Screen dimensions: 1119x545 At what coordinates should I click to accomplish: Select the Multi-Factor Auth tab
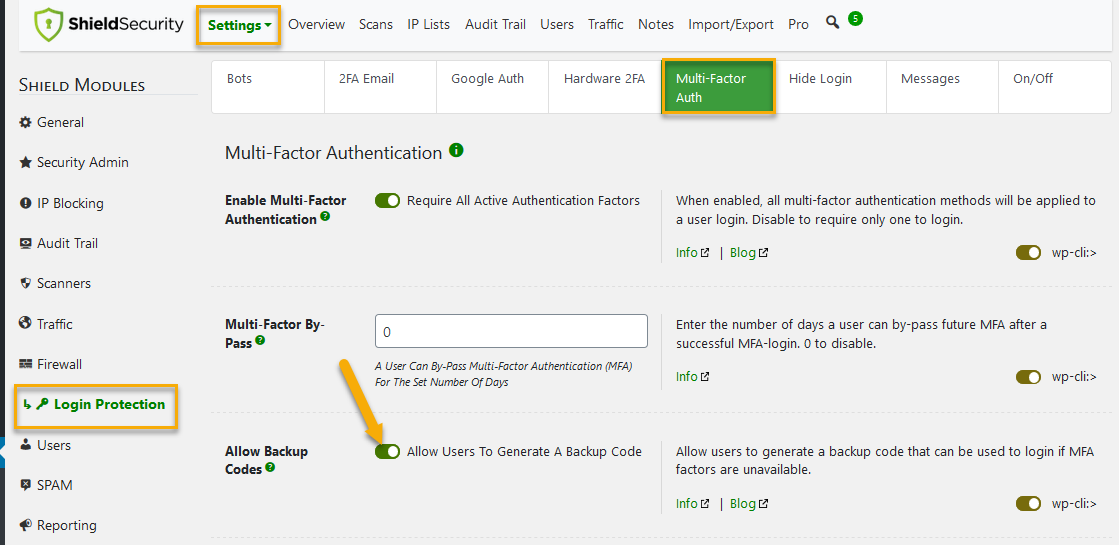pyautogui.click(x=718, y=87)
